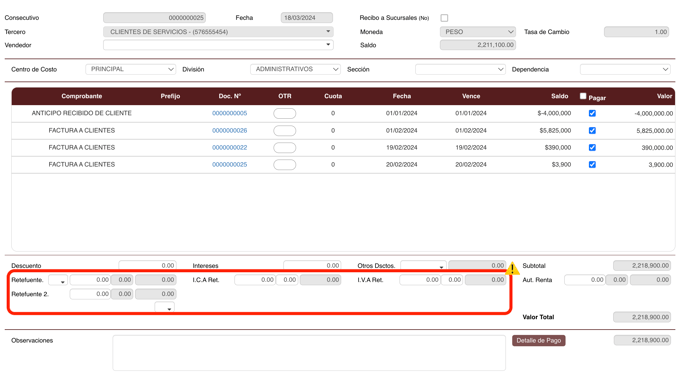This screenshot has width=688, height=379.
Task: Click the valor cell -4,000,000.00
Action: [653, 113]
